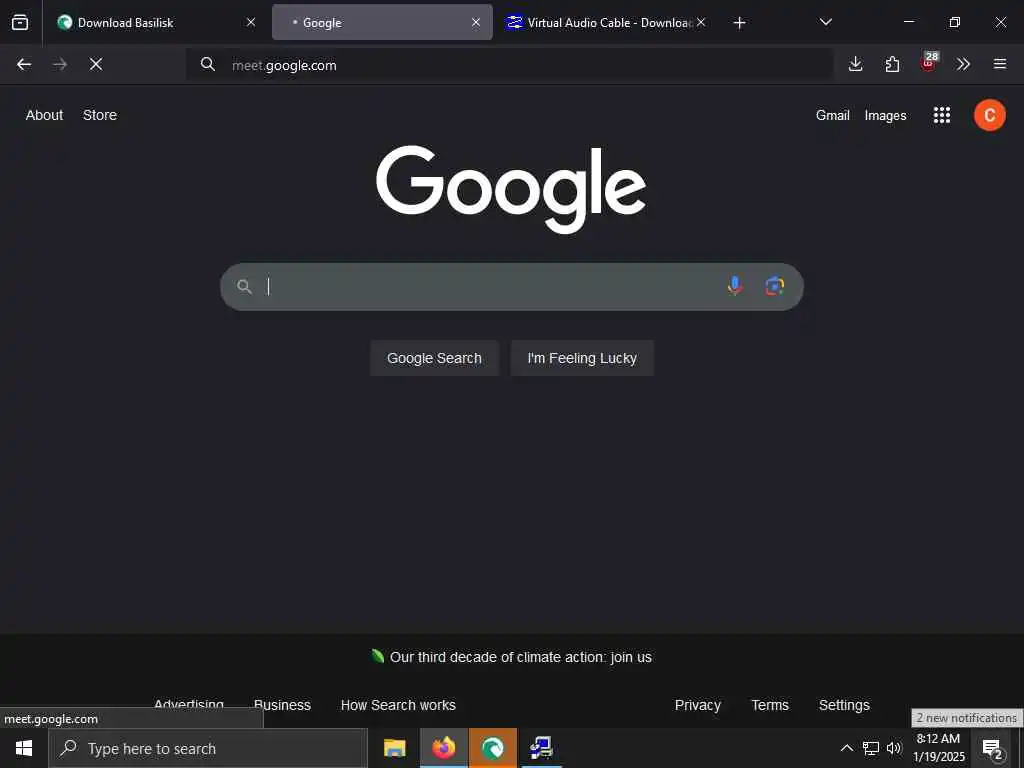This screenshot has width=1024, height=768.
Task: Open the Action Center notifications icon
Action: (992, 748)
